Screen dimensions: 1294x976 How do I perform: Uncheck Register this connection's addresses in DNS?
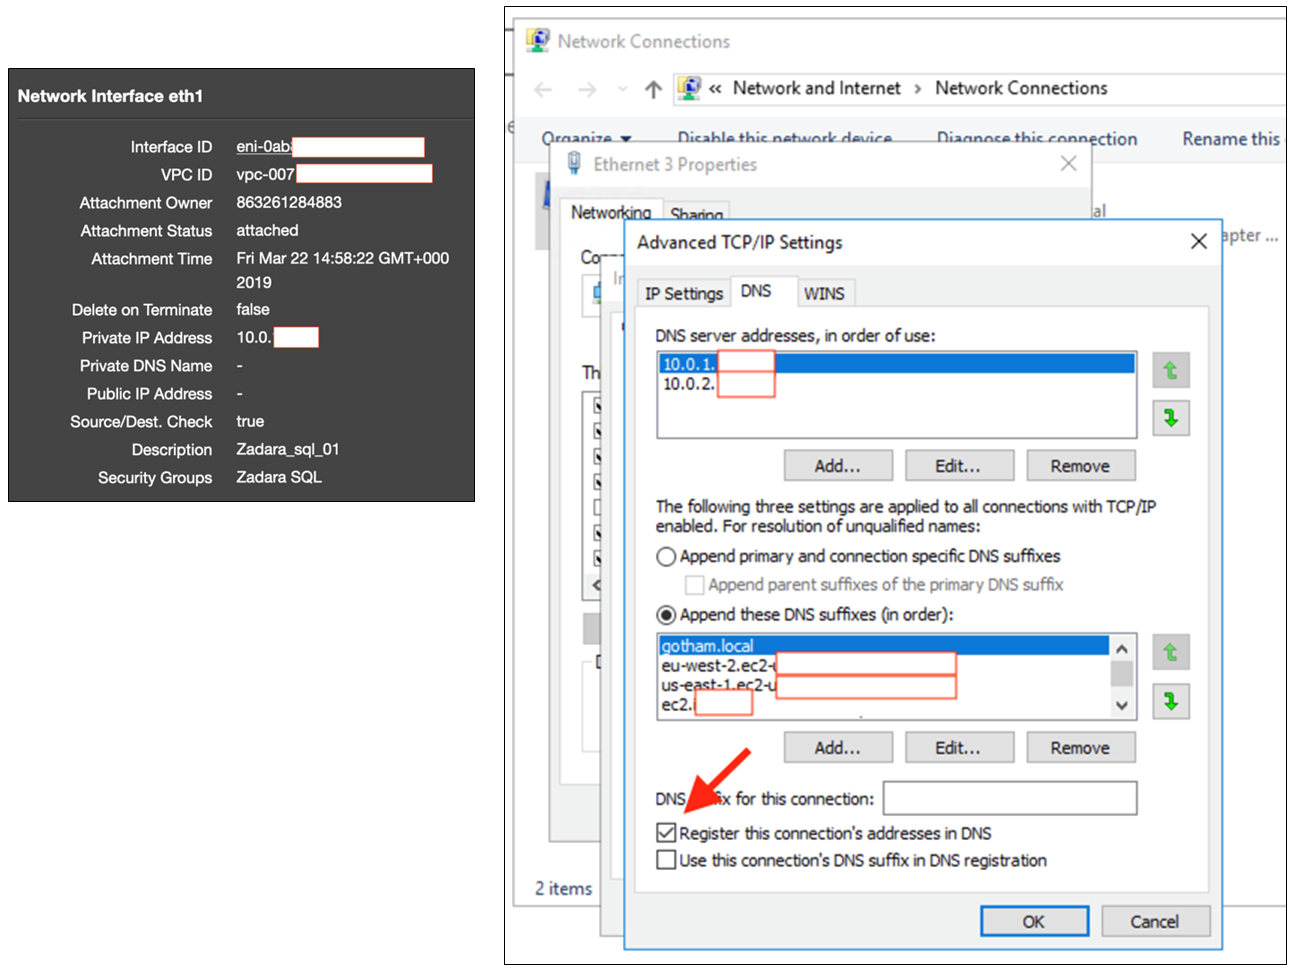pyautogui.click(x=667, y=832)
